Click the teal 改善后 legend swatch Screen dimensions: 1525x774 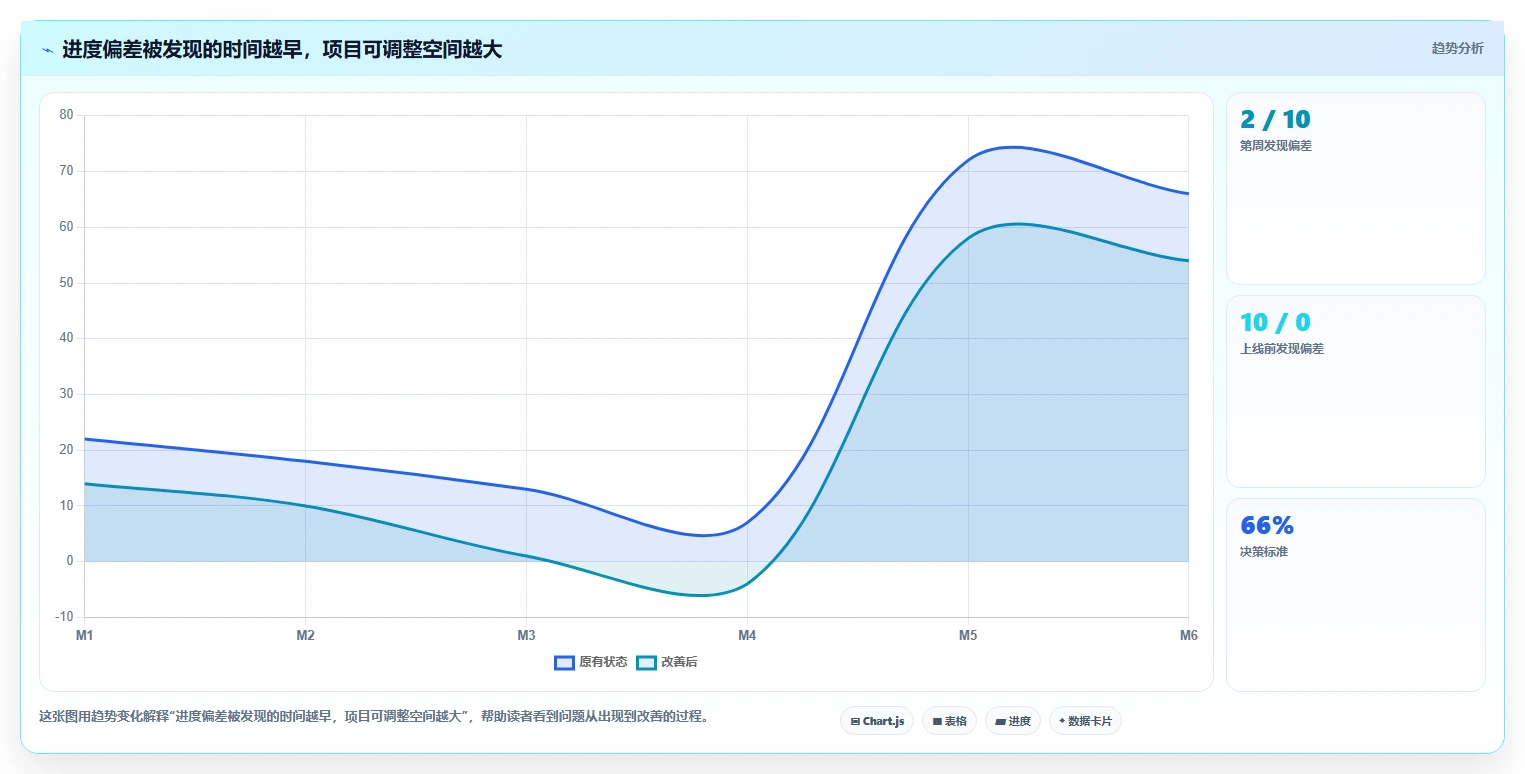(x=646, y=662)
